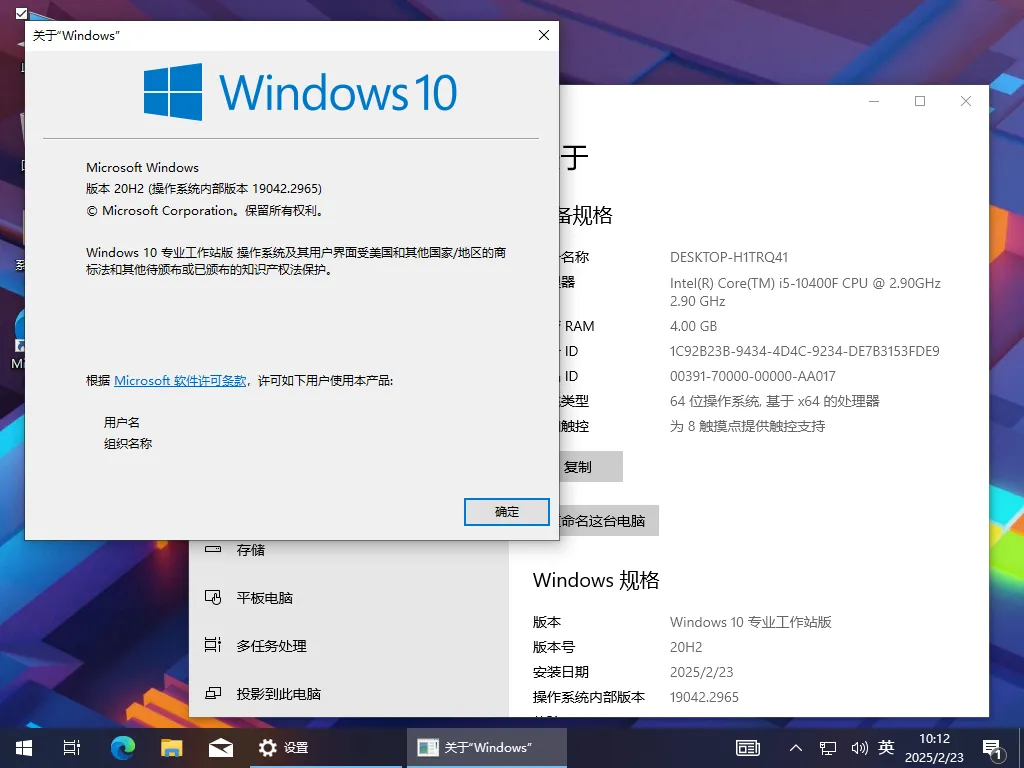Expand hidden system tray icons

(x=797, y=747)
